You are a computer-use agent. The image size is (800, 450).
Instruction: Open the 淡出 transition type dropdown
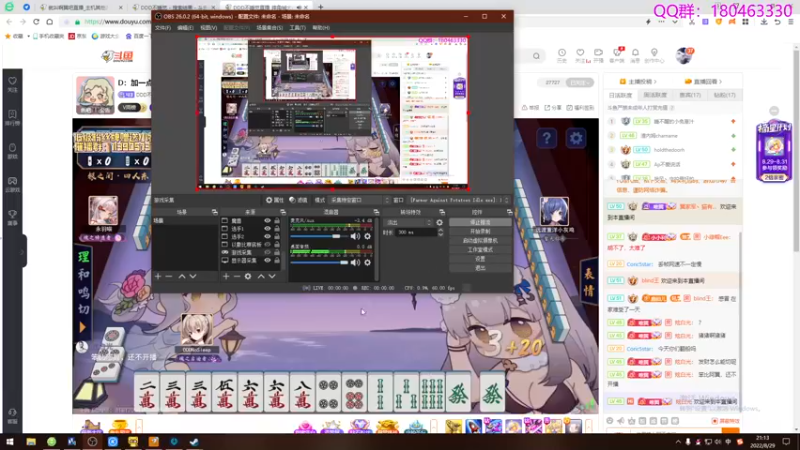[408, 222]
